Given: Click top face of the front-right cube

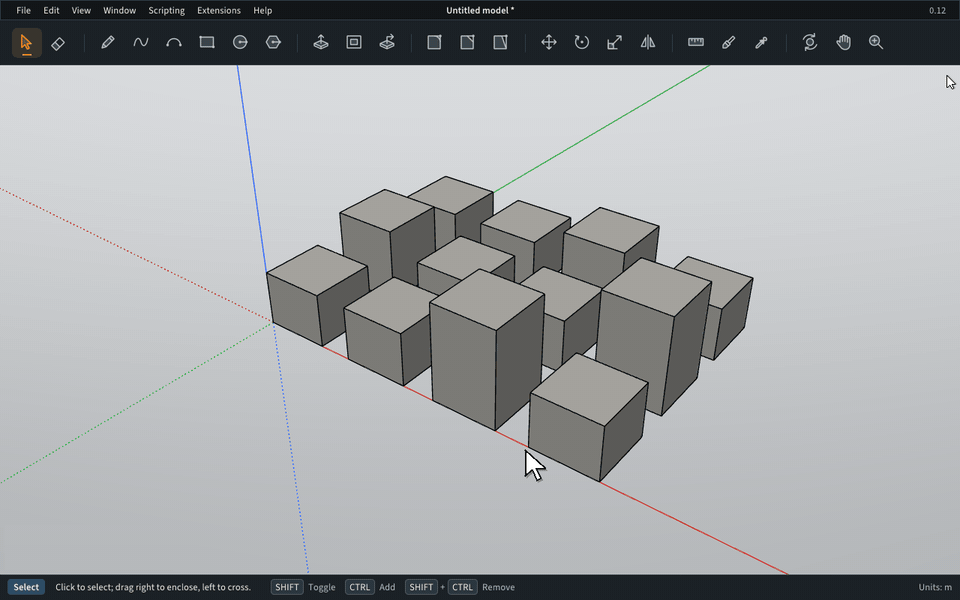Looking at the screenshot, I should coord(589,389).
